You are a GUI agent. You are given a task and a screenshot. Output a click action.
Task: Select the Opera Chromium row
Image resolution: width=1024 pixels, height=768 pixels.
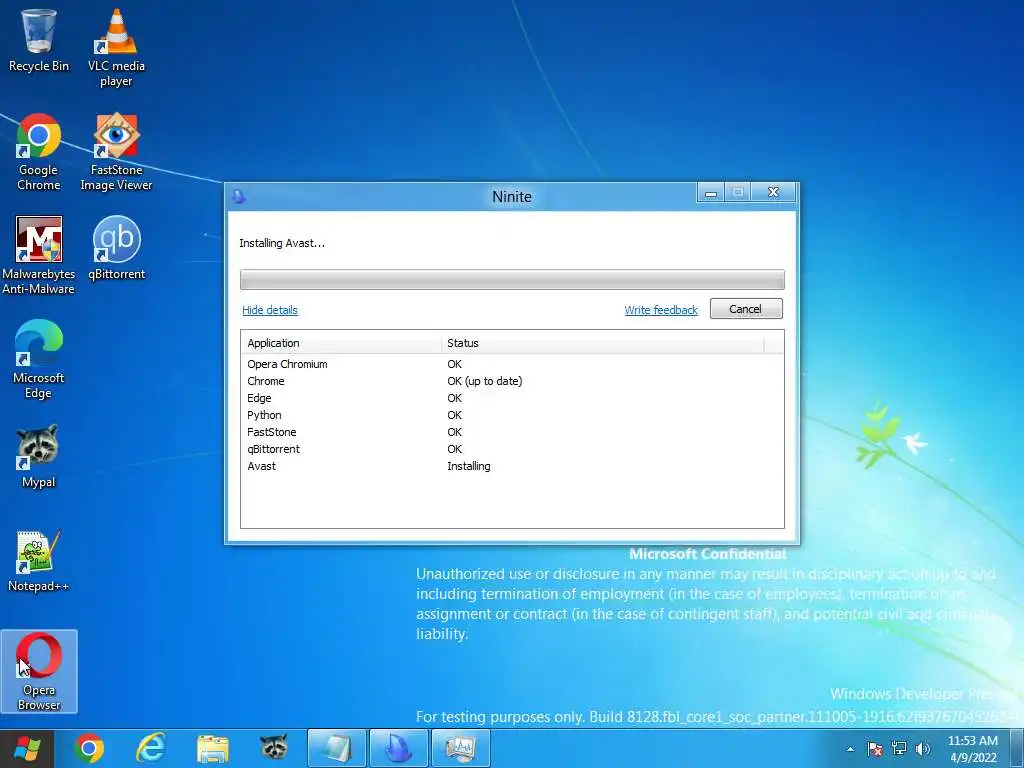(x=512, y=364)
